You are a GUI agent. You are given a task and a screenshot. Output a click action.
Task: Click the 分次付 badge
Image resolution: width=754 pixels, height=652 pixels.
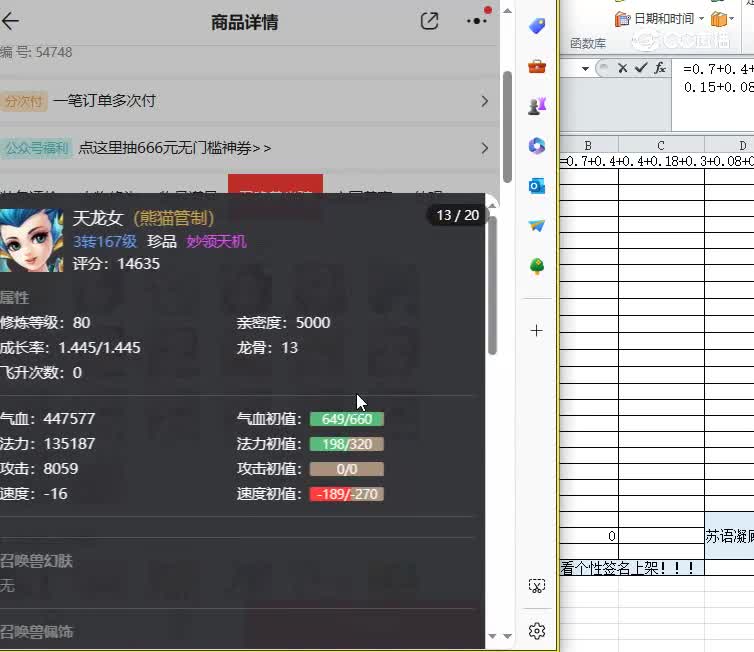point(24,101)
